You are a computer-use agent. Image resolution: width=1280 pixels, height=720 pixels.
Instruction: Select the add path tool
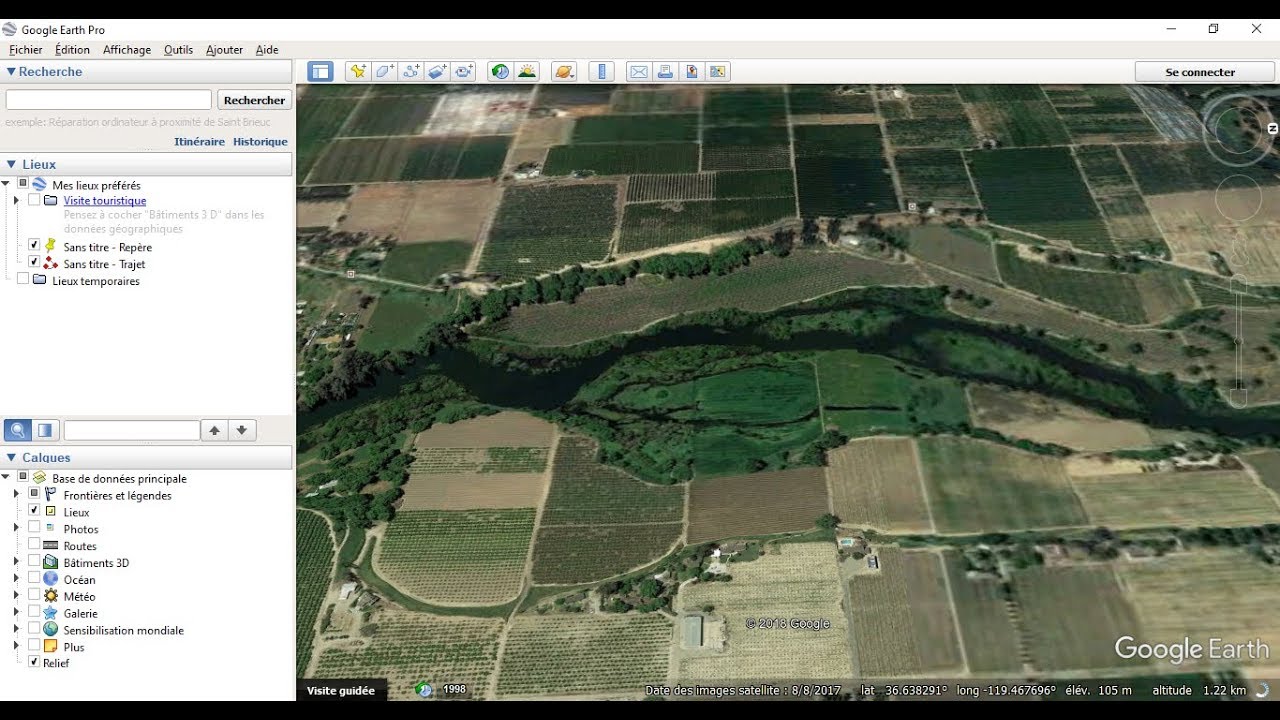pyautogui.click(x=411, y=71)
